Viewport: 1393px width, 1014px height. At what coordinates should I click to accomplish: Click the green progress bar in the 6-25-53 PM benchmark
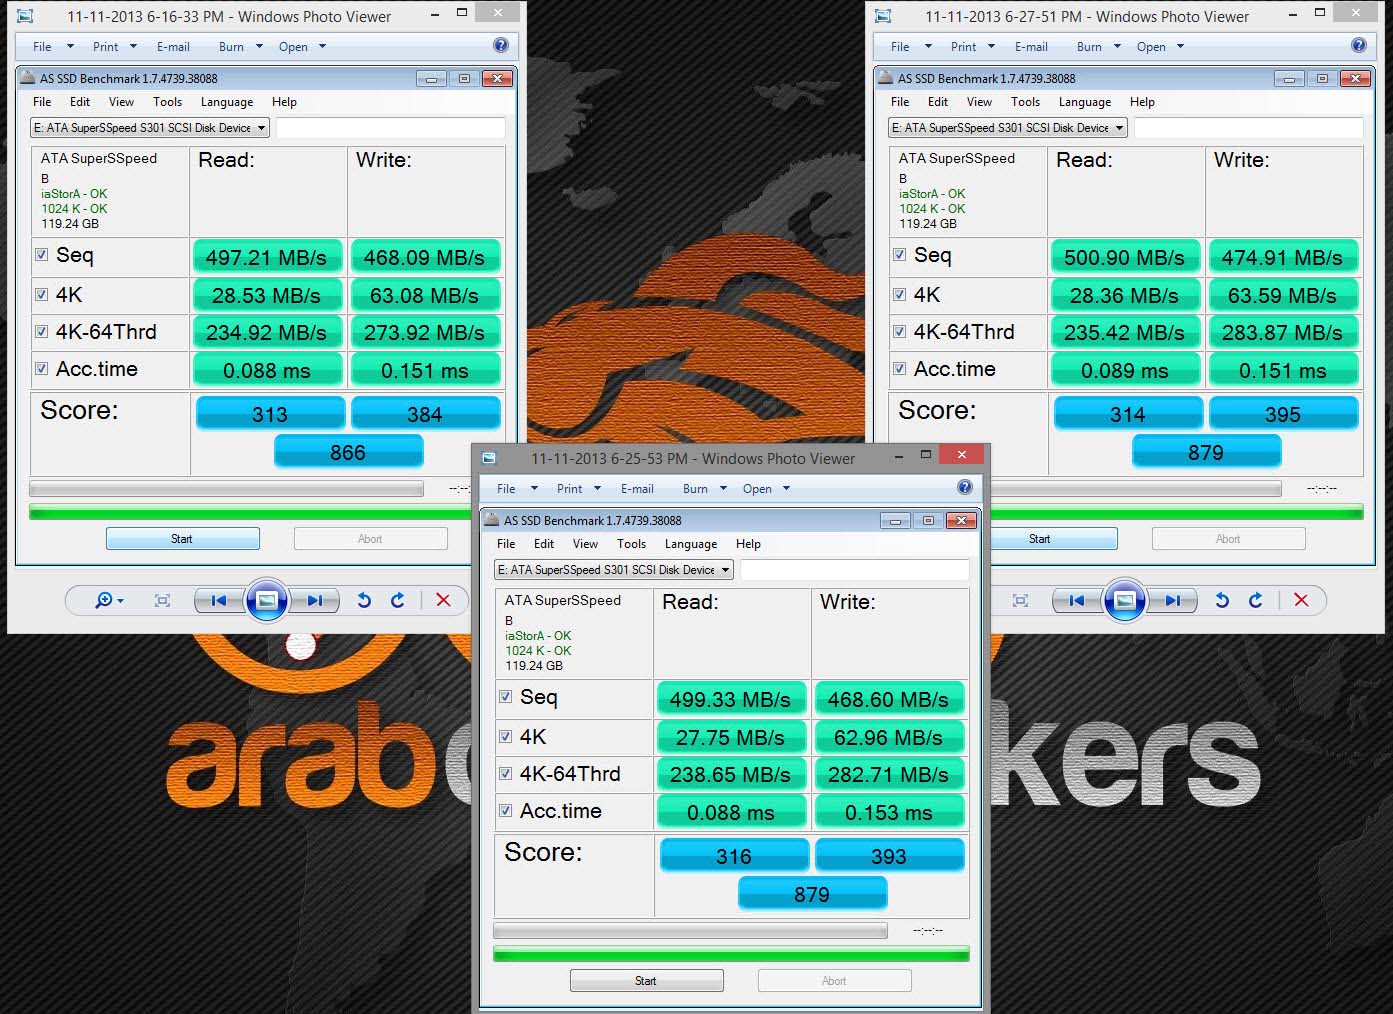point(731,954)
